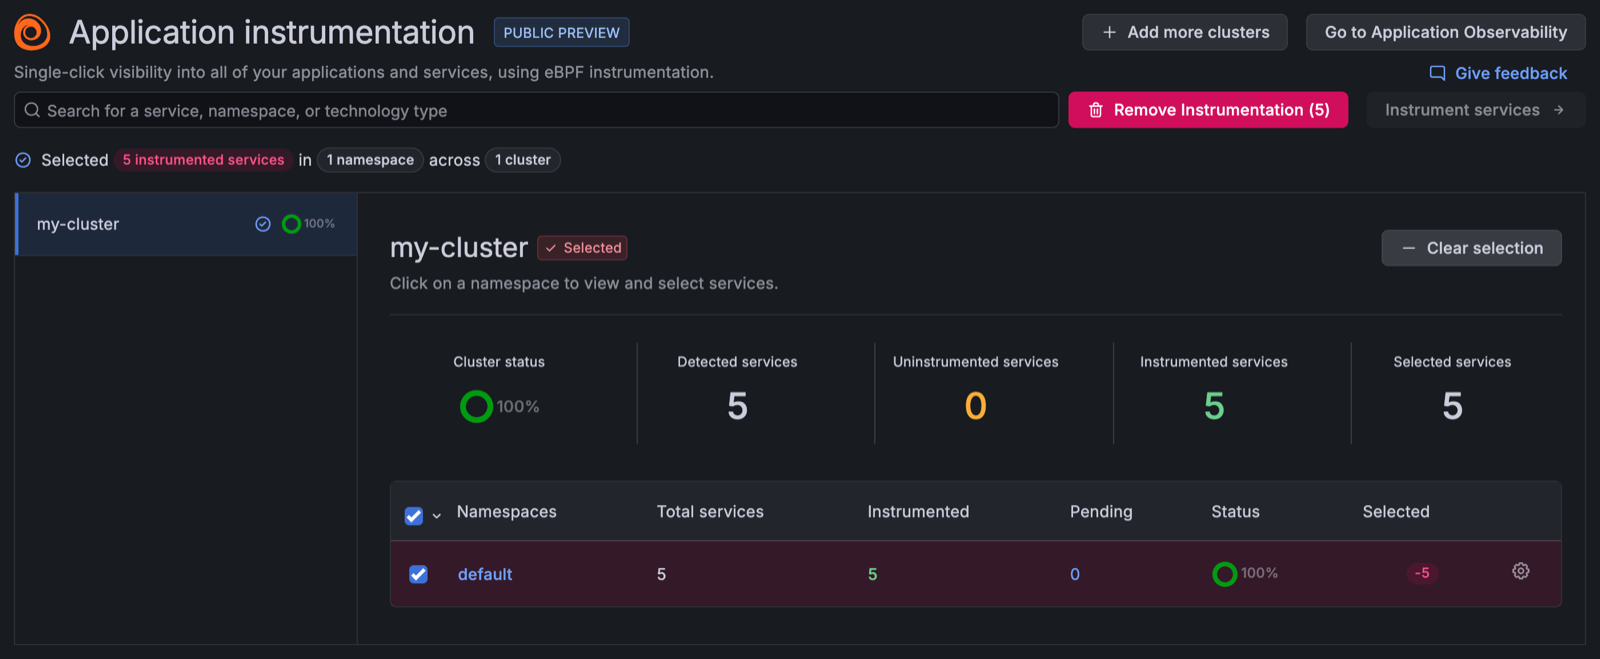Click the Selected column header
The image size is (1600, 659).
click(1396, 511)
